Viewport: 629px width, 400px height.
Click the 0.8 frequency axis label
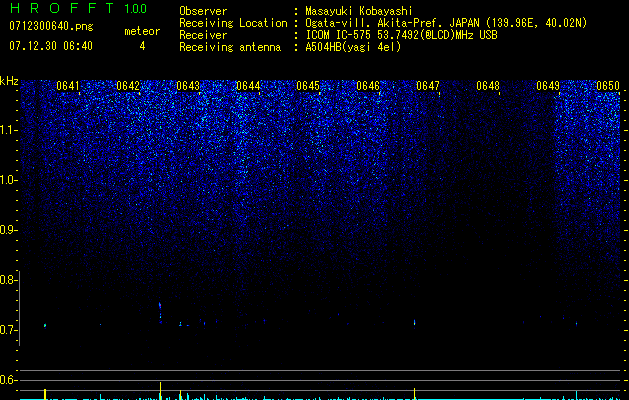[x=7, y=280]
